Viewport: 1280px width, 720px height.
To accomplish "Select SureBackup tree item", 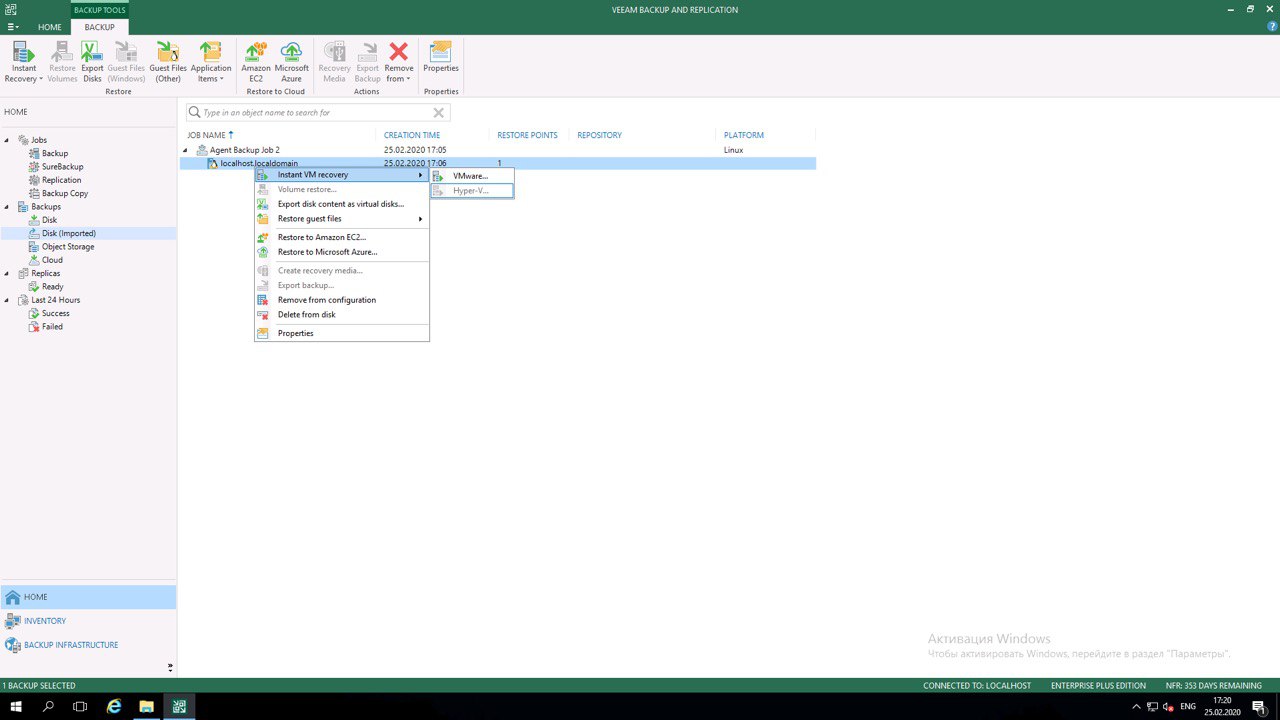I will point(62,167).
